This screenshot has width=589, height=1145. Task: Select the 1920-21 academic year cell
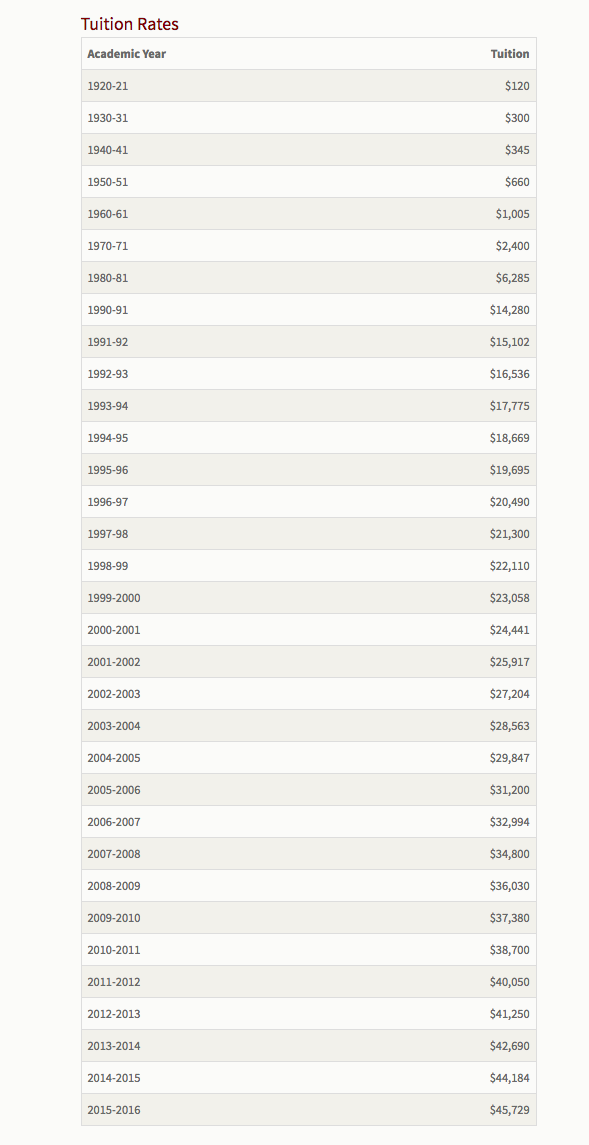point(107,86)
